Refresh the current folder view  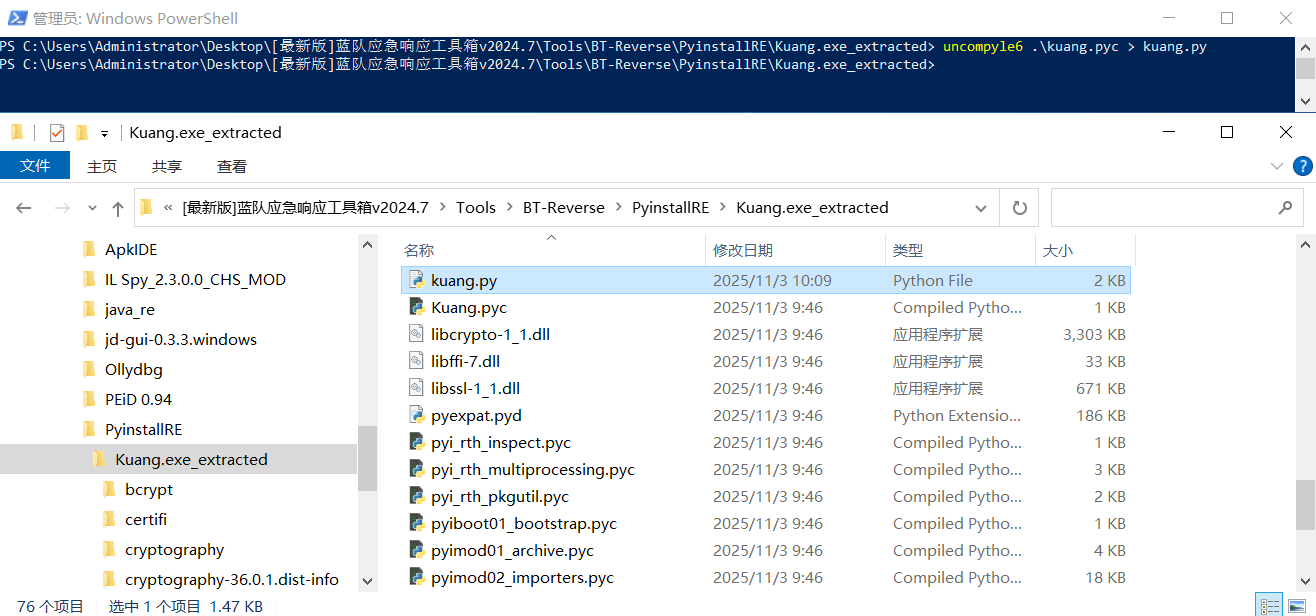pos(1019,208)
